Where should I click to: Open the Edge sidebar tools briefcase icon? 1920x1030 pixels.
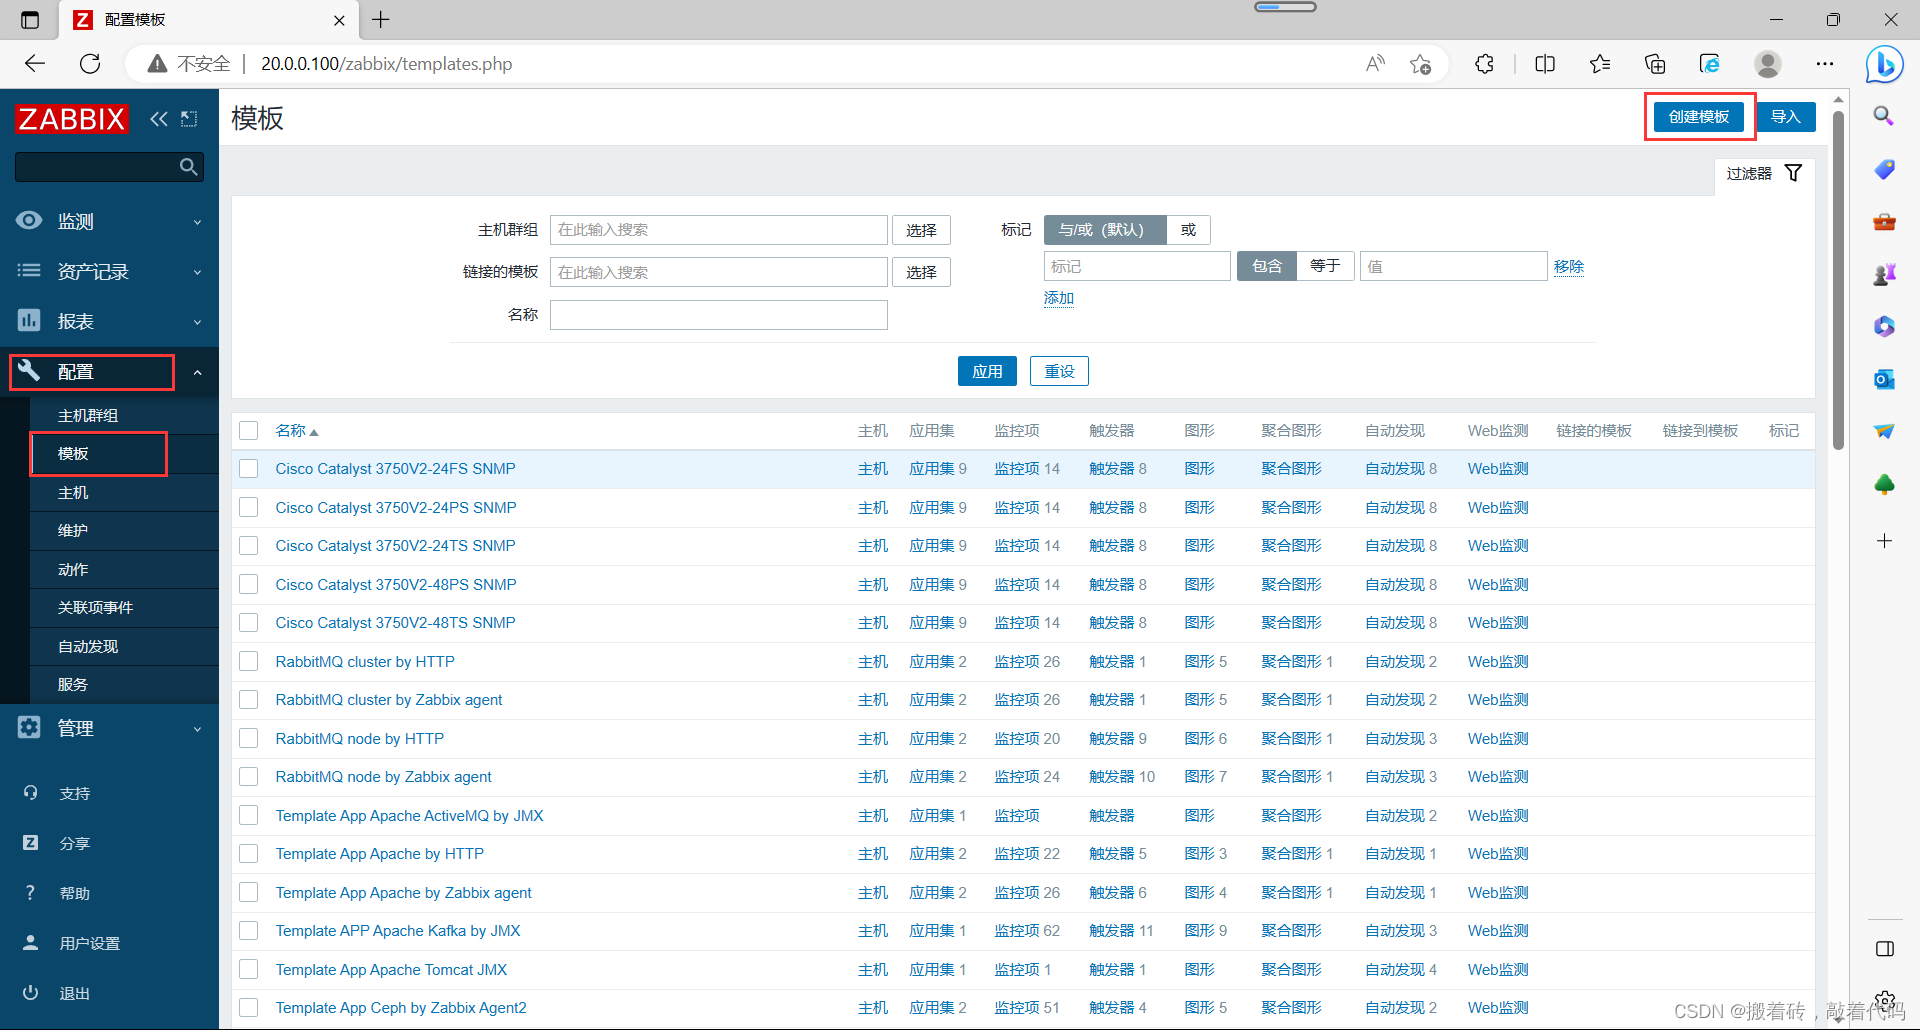1884,221
